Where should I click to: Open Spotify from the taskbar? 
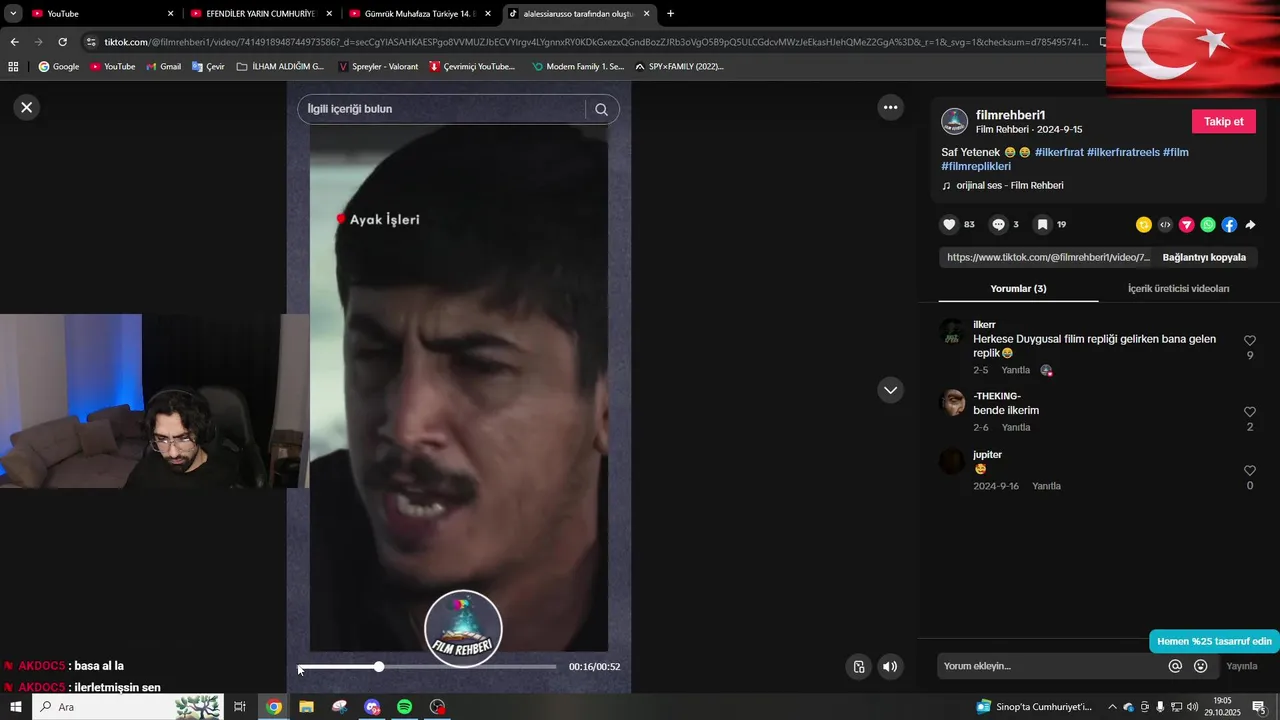[404, 707]
